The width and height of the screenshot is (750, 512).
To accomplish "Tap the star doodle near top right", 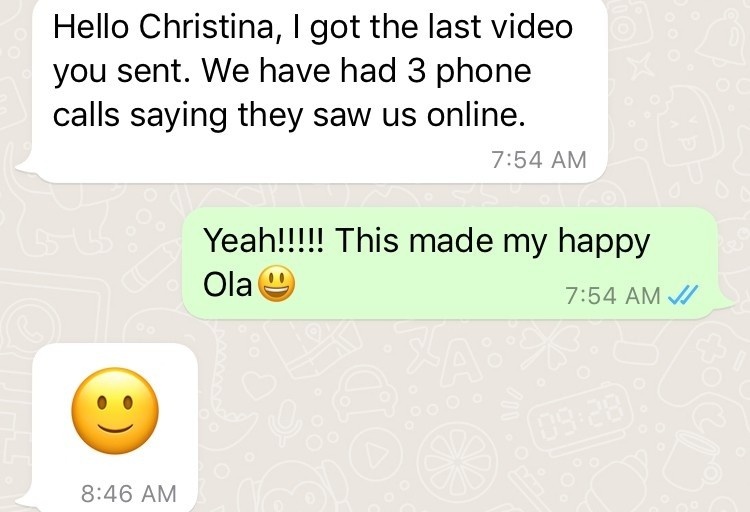I will tap(642, 66).
